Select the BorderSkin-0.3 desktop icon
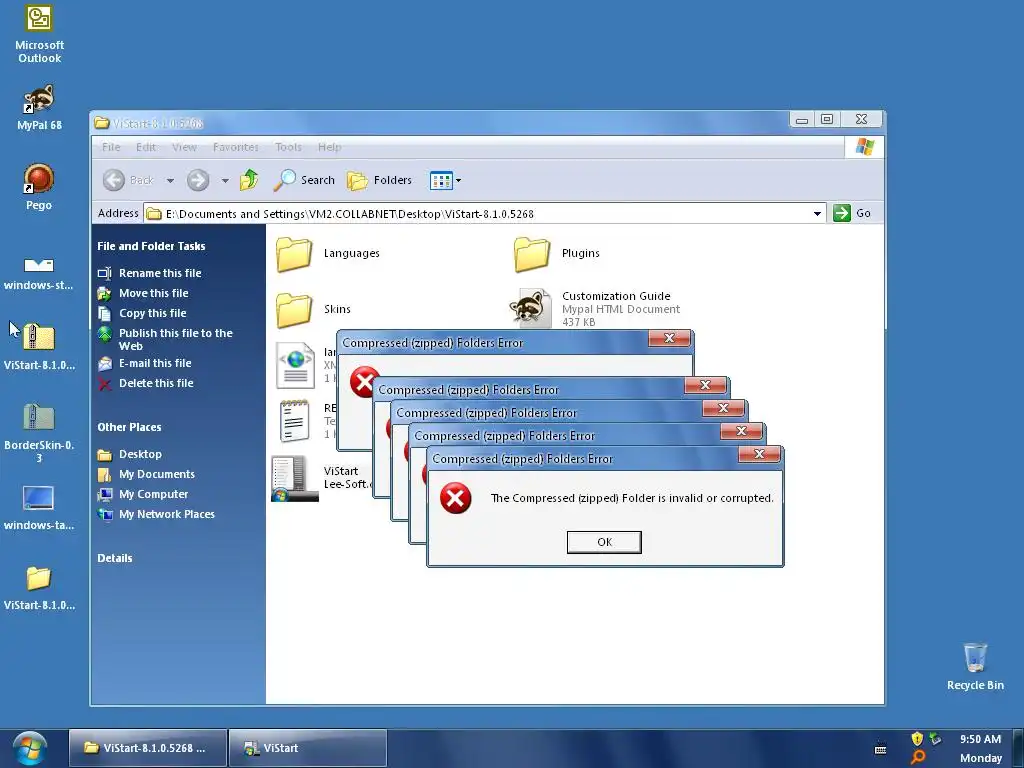 tap(39, 434)
